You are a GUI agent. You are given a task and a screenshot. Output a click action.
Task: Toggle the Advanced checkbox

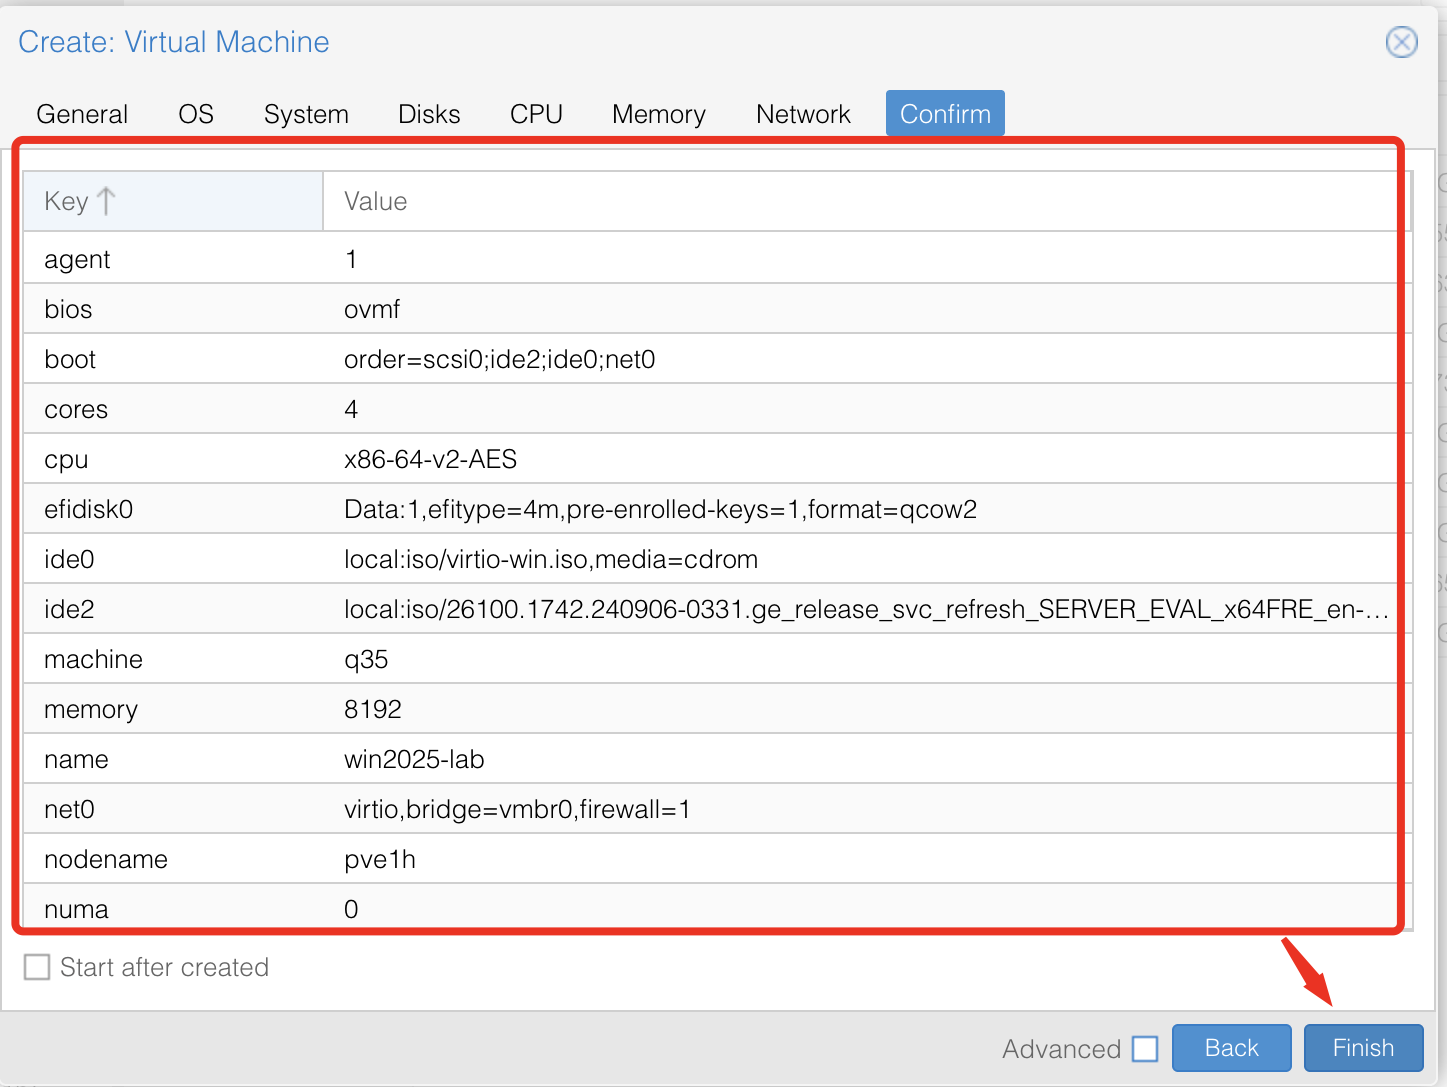click(1145, 1049)
